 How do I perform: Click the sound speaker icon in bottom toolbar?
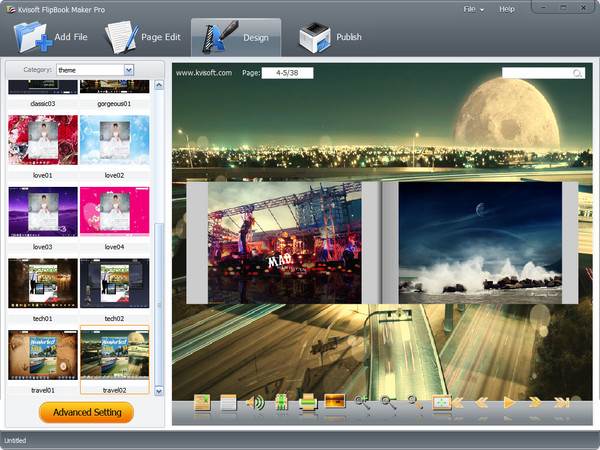click(255, 403)
